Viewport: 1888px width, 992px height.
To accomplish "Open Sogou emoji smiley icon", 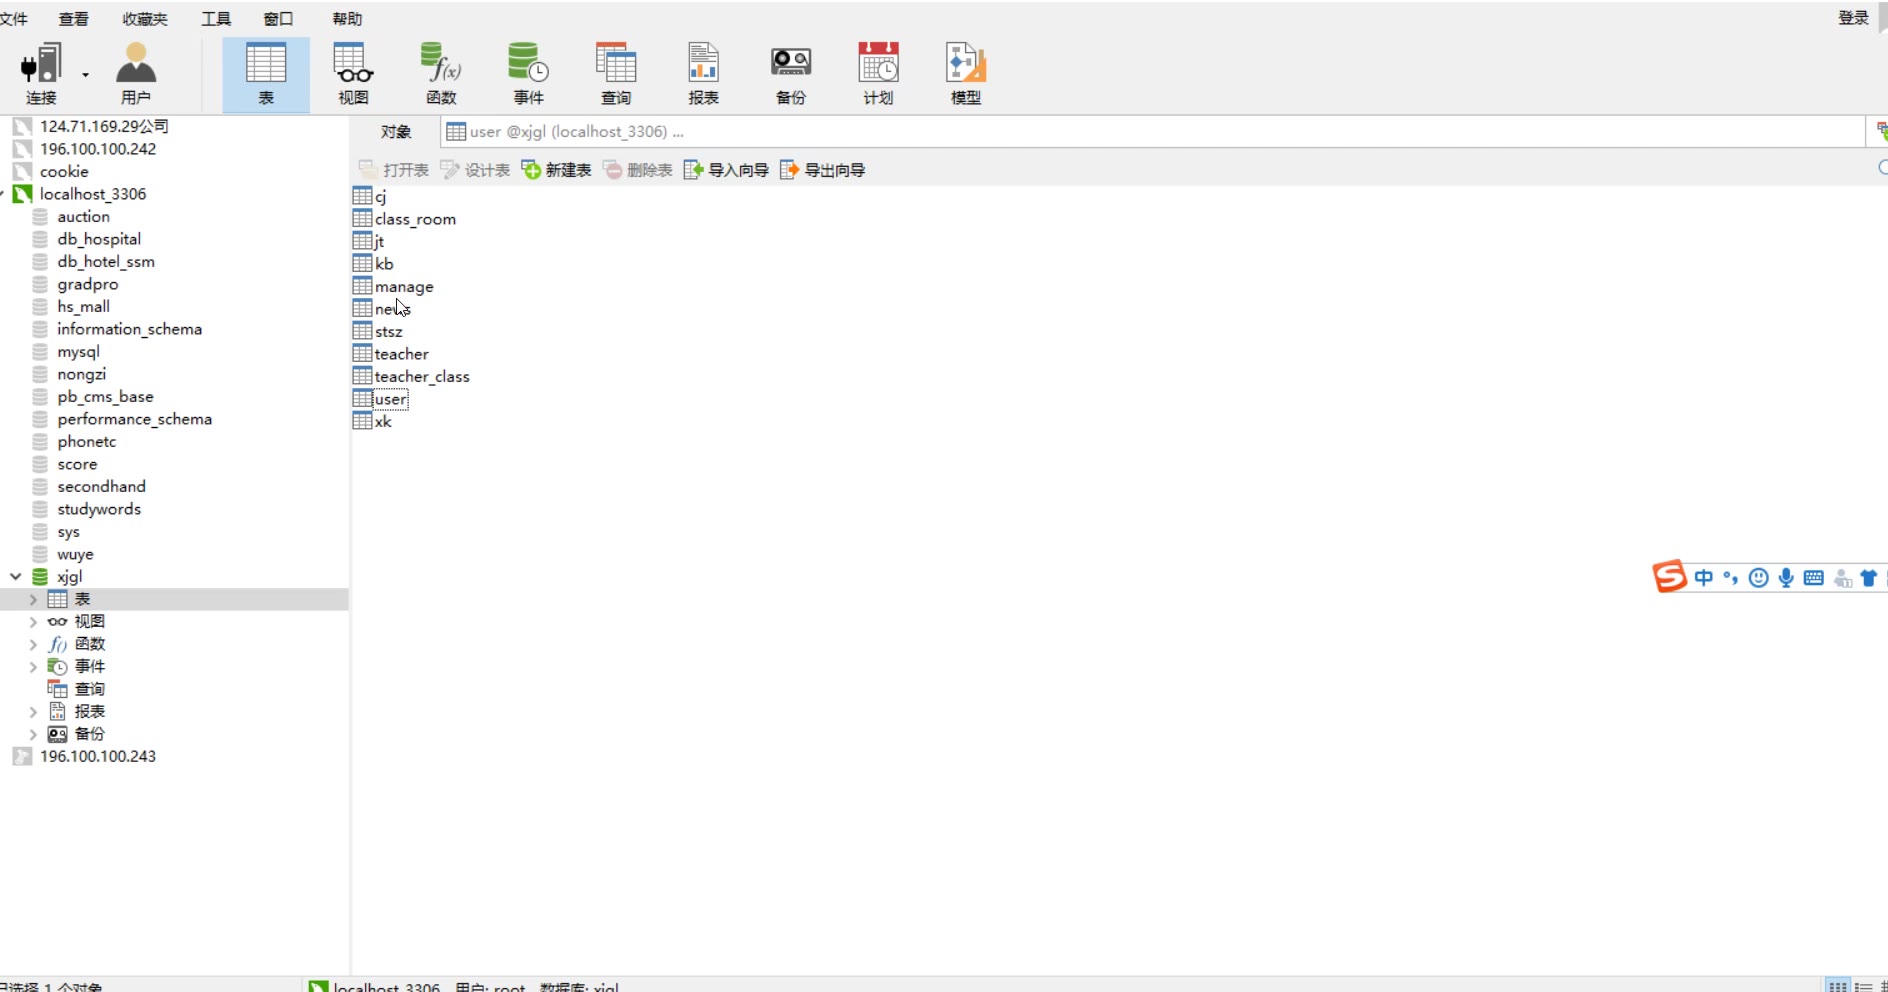I will pyautogui.click(x=1759, y=577).
